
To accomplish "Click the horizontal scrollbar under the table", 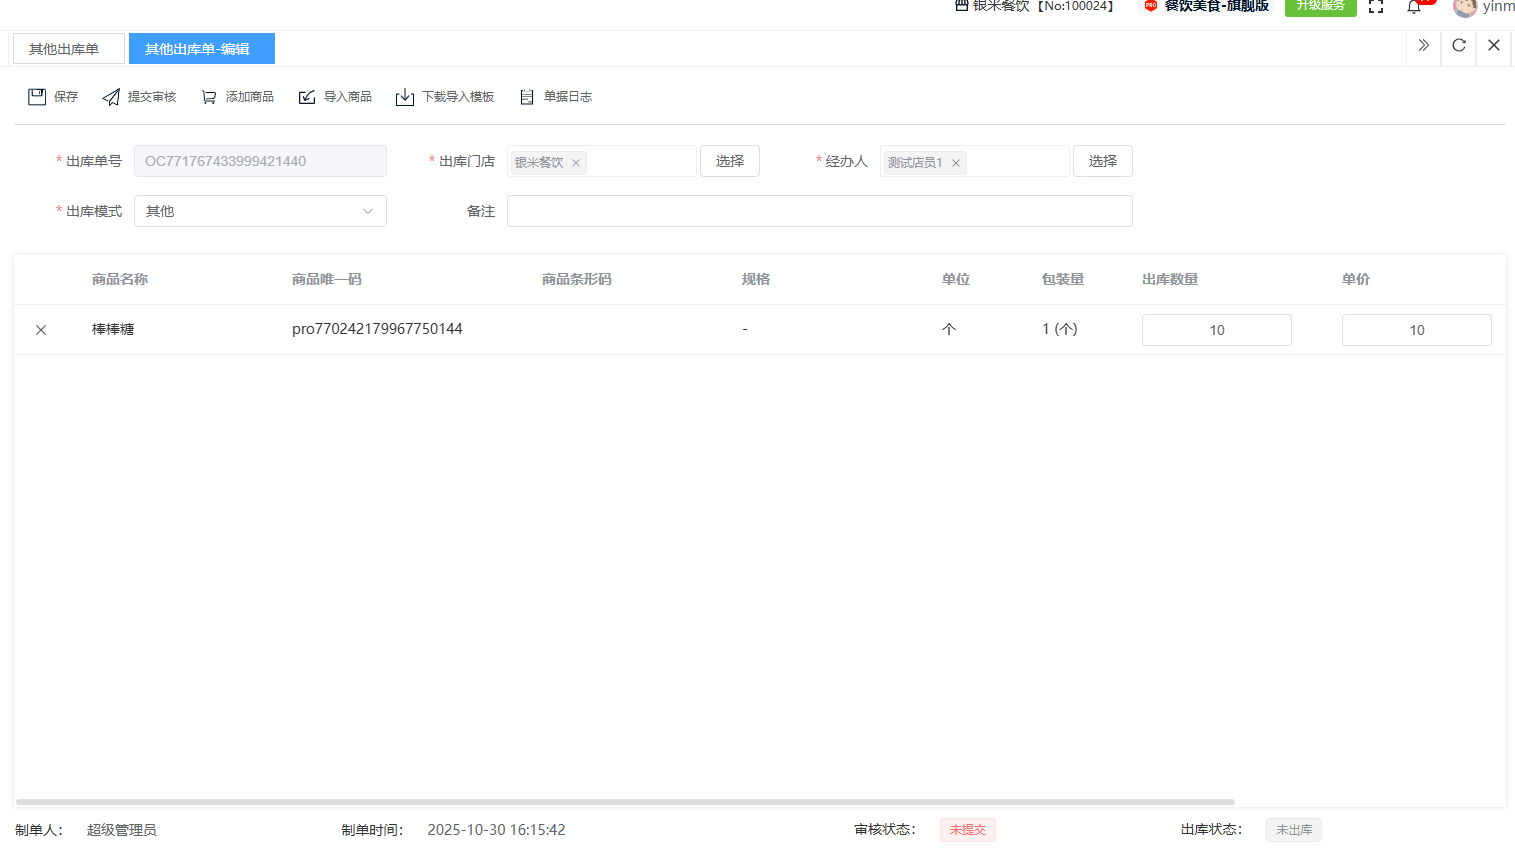I will point(625,802).
